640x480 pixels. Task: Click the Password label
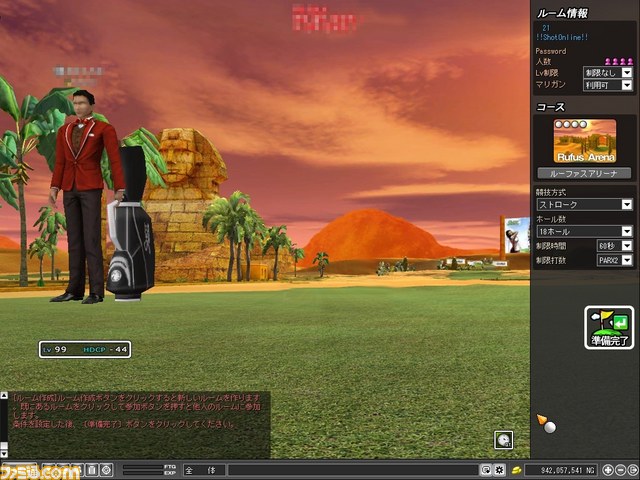[x=551, y=51]
